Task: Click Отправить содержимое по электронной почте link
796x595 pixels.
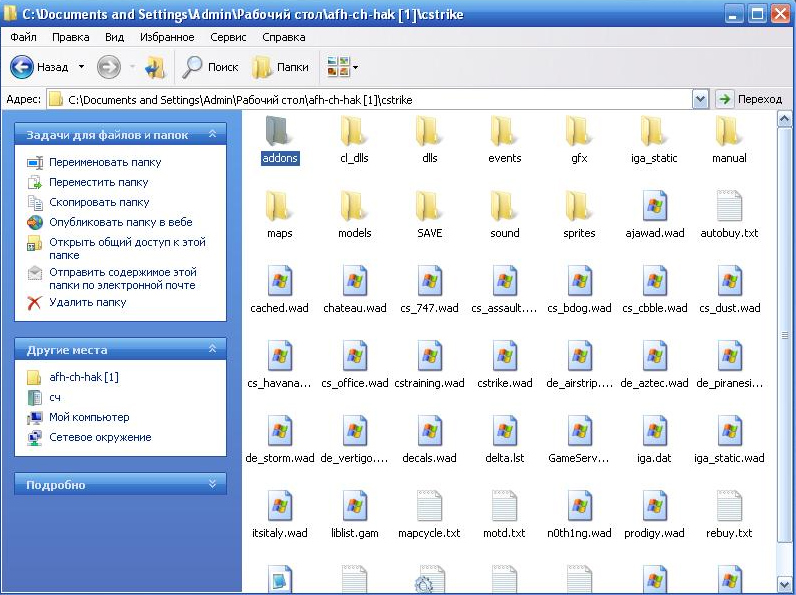Action: coord(122,279)
